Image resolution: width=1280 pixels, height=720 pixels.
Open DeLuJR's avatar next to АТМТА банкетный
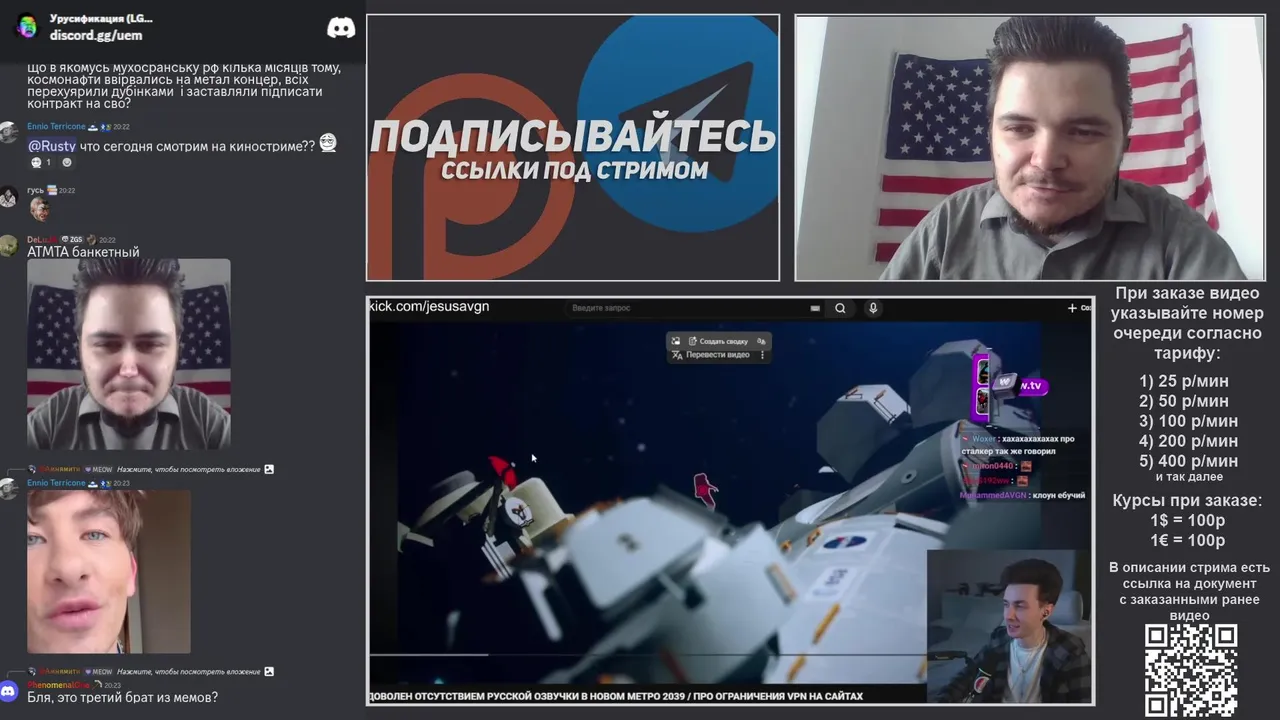[8, 246]
